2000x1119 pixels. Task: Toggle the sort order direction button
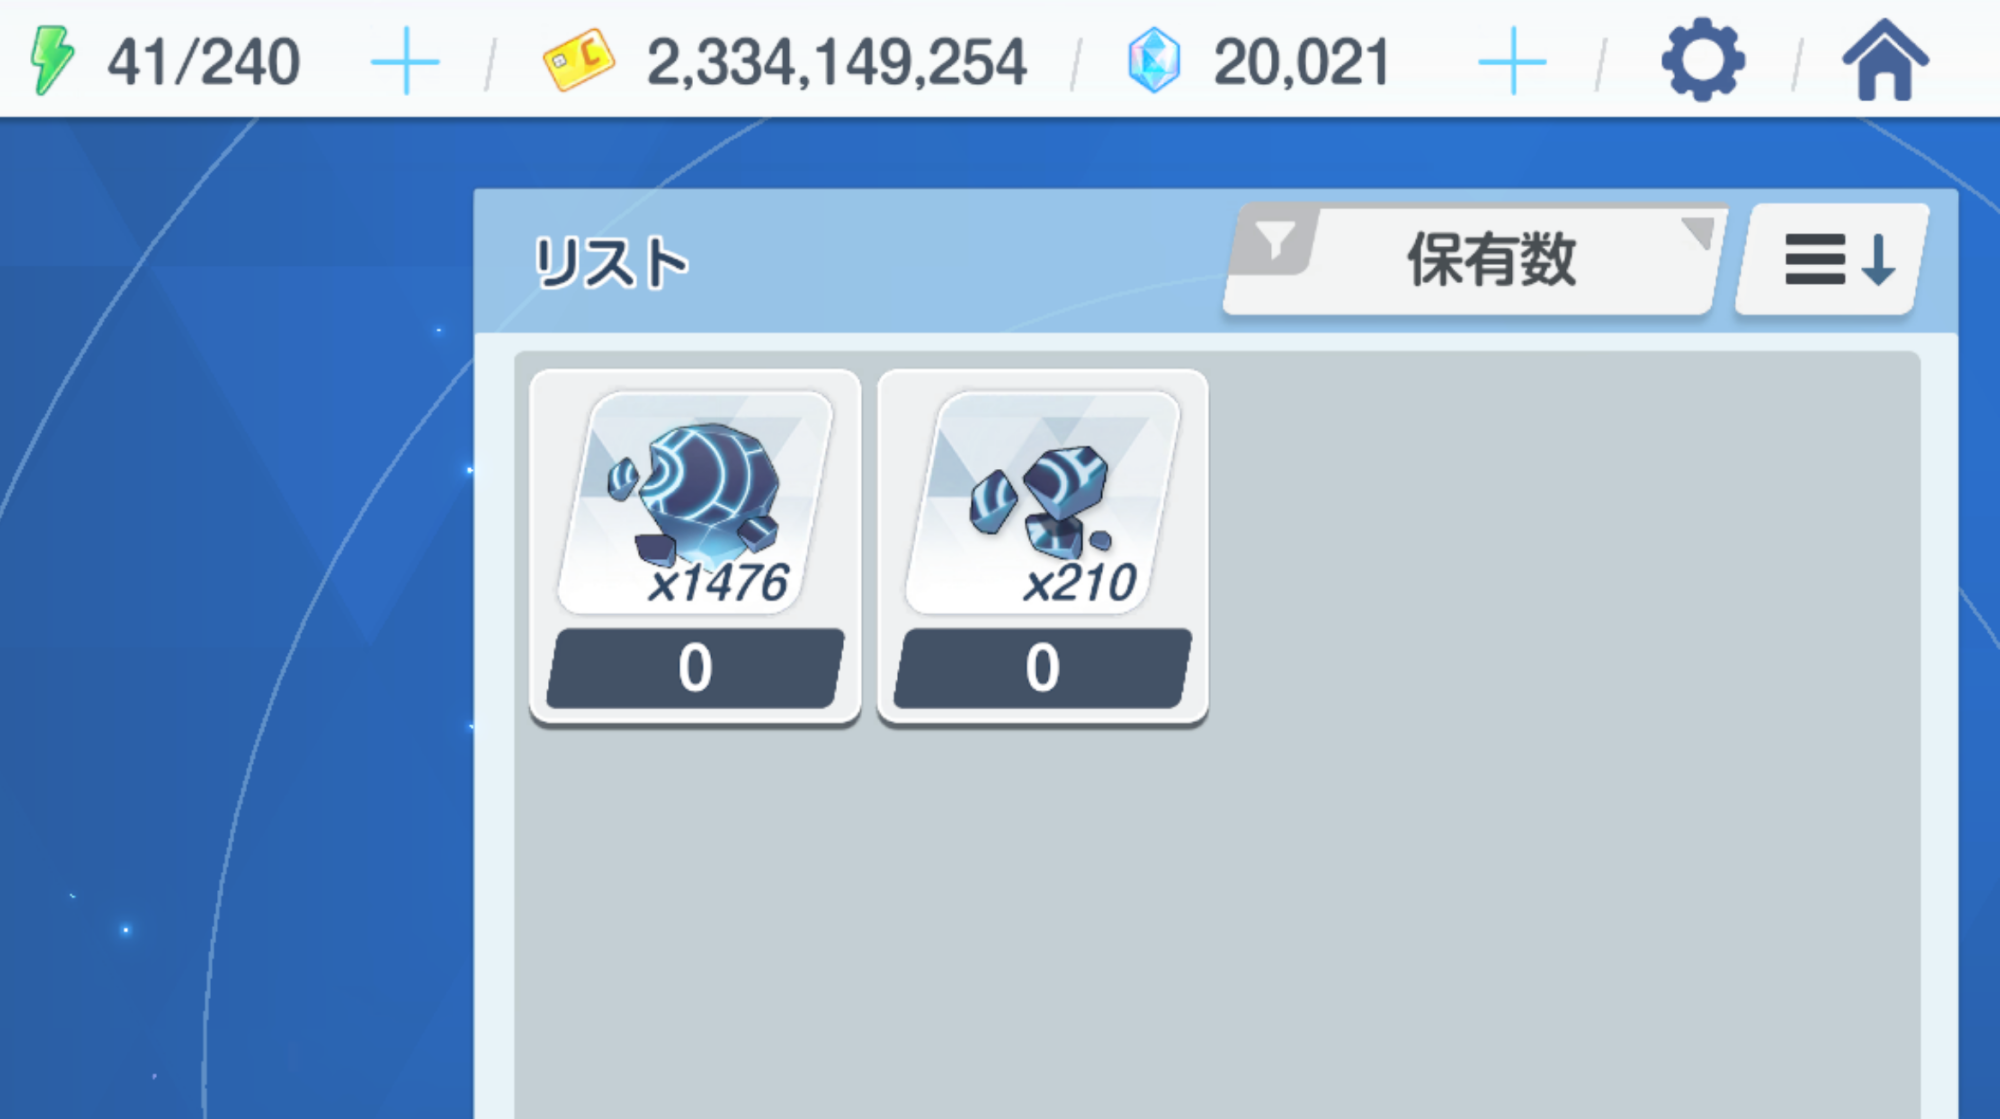coord(1833,260)
